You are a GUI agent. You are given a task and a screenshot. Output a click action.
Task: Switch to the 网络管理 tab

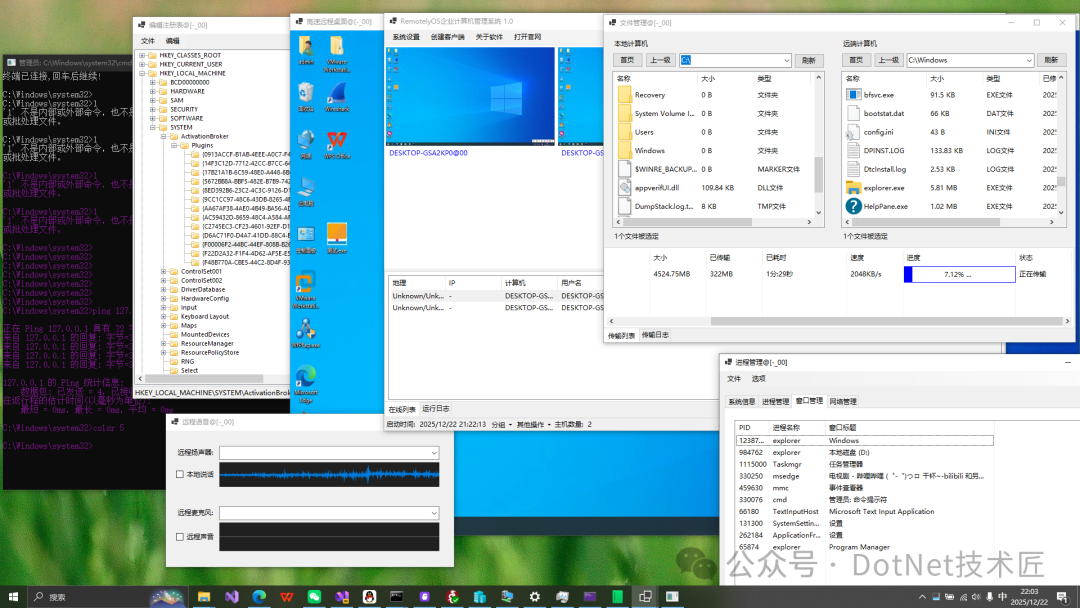coord(842,401)
